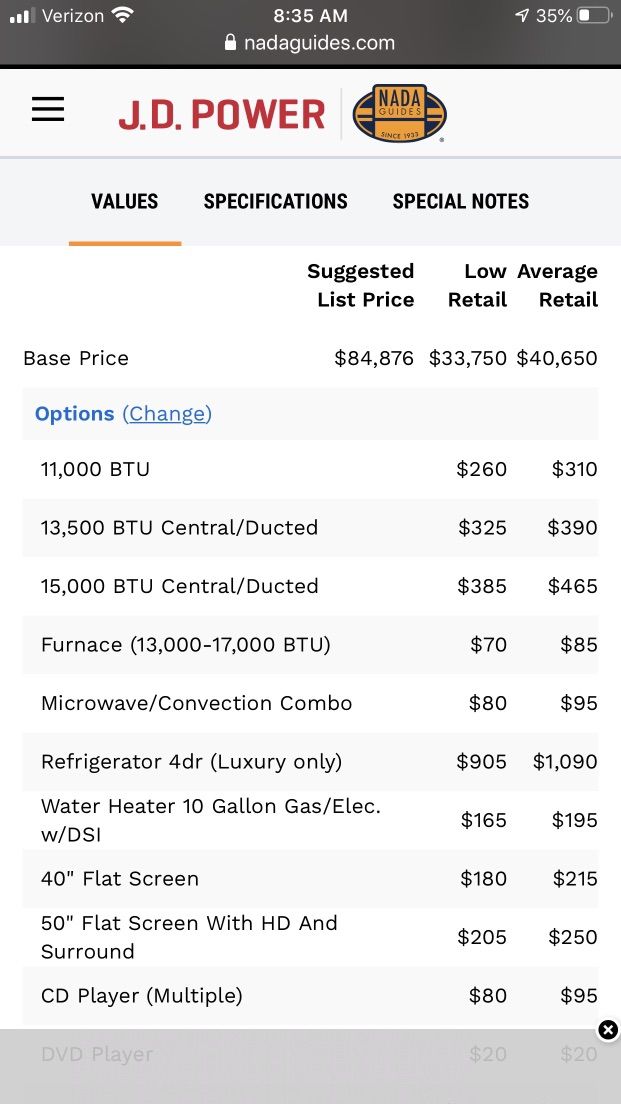This screenshot has height=1104, width=621.
Task: Tap the Wi-Fi status icon
Action: (123, 15)
